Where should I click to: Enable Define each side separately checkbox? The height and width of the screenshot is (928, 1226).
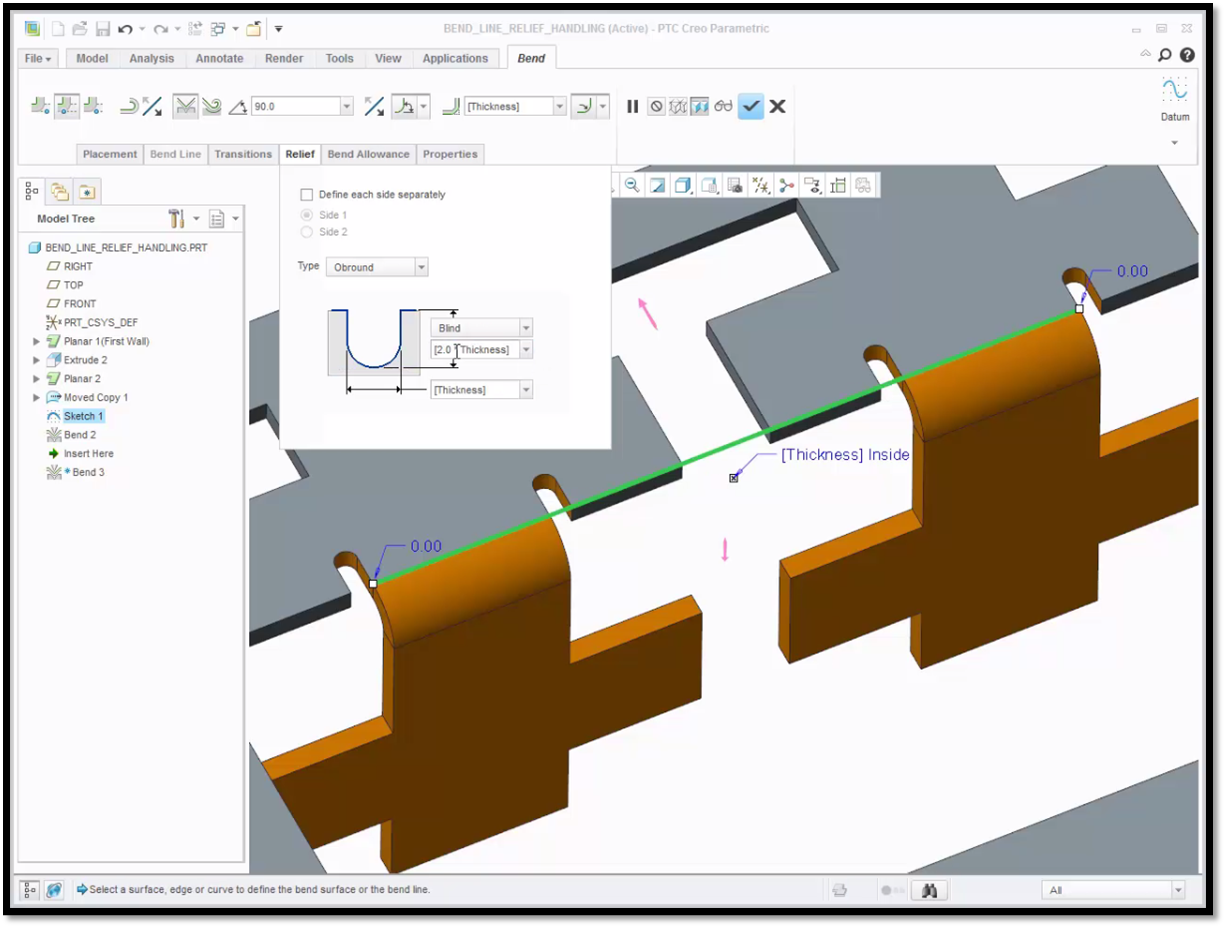pos(307,195)
